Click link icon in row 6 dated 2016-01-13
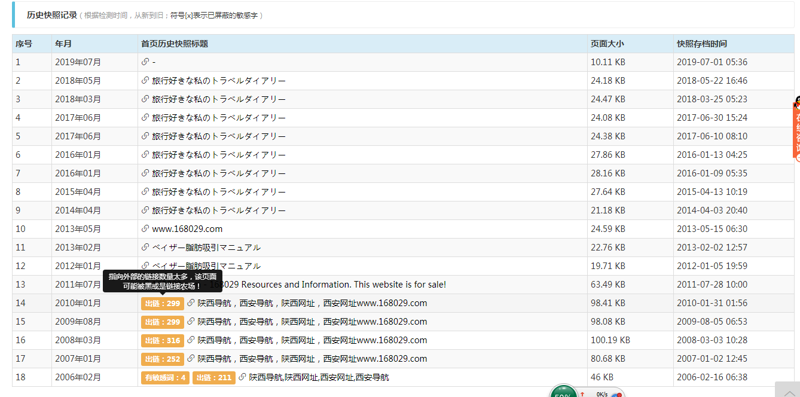800x397 pixels. pyautogui.click(x=145, y=155)
